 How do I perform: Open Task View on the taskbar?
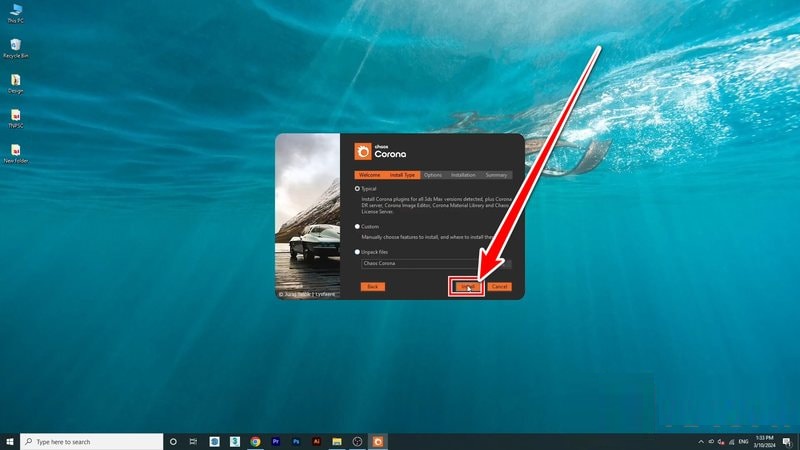pyautogui.click(x=193, y=442)
